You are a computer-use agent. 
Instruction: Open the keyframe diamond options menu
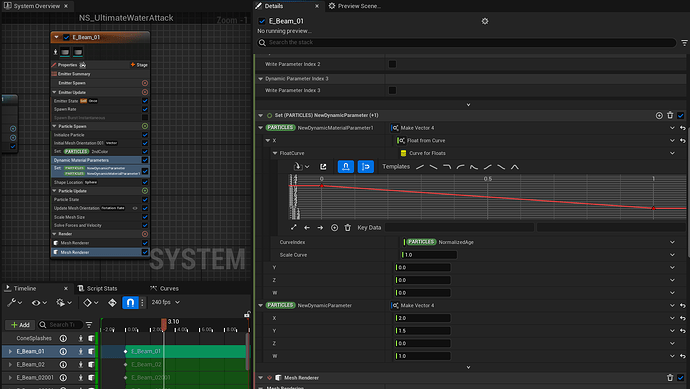coord(90,302)
